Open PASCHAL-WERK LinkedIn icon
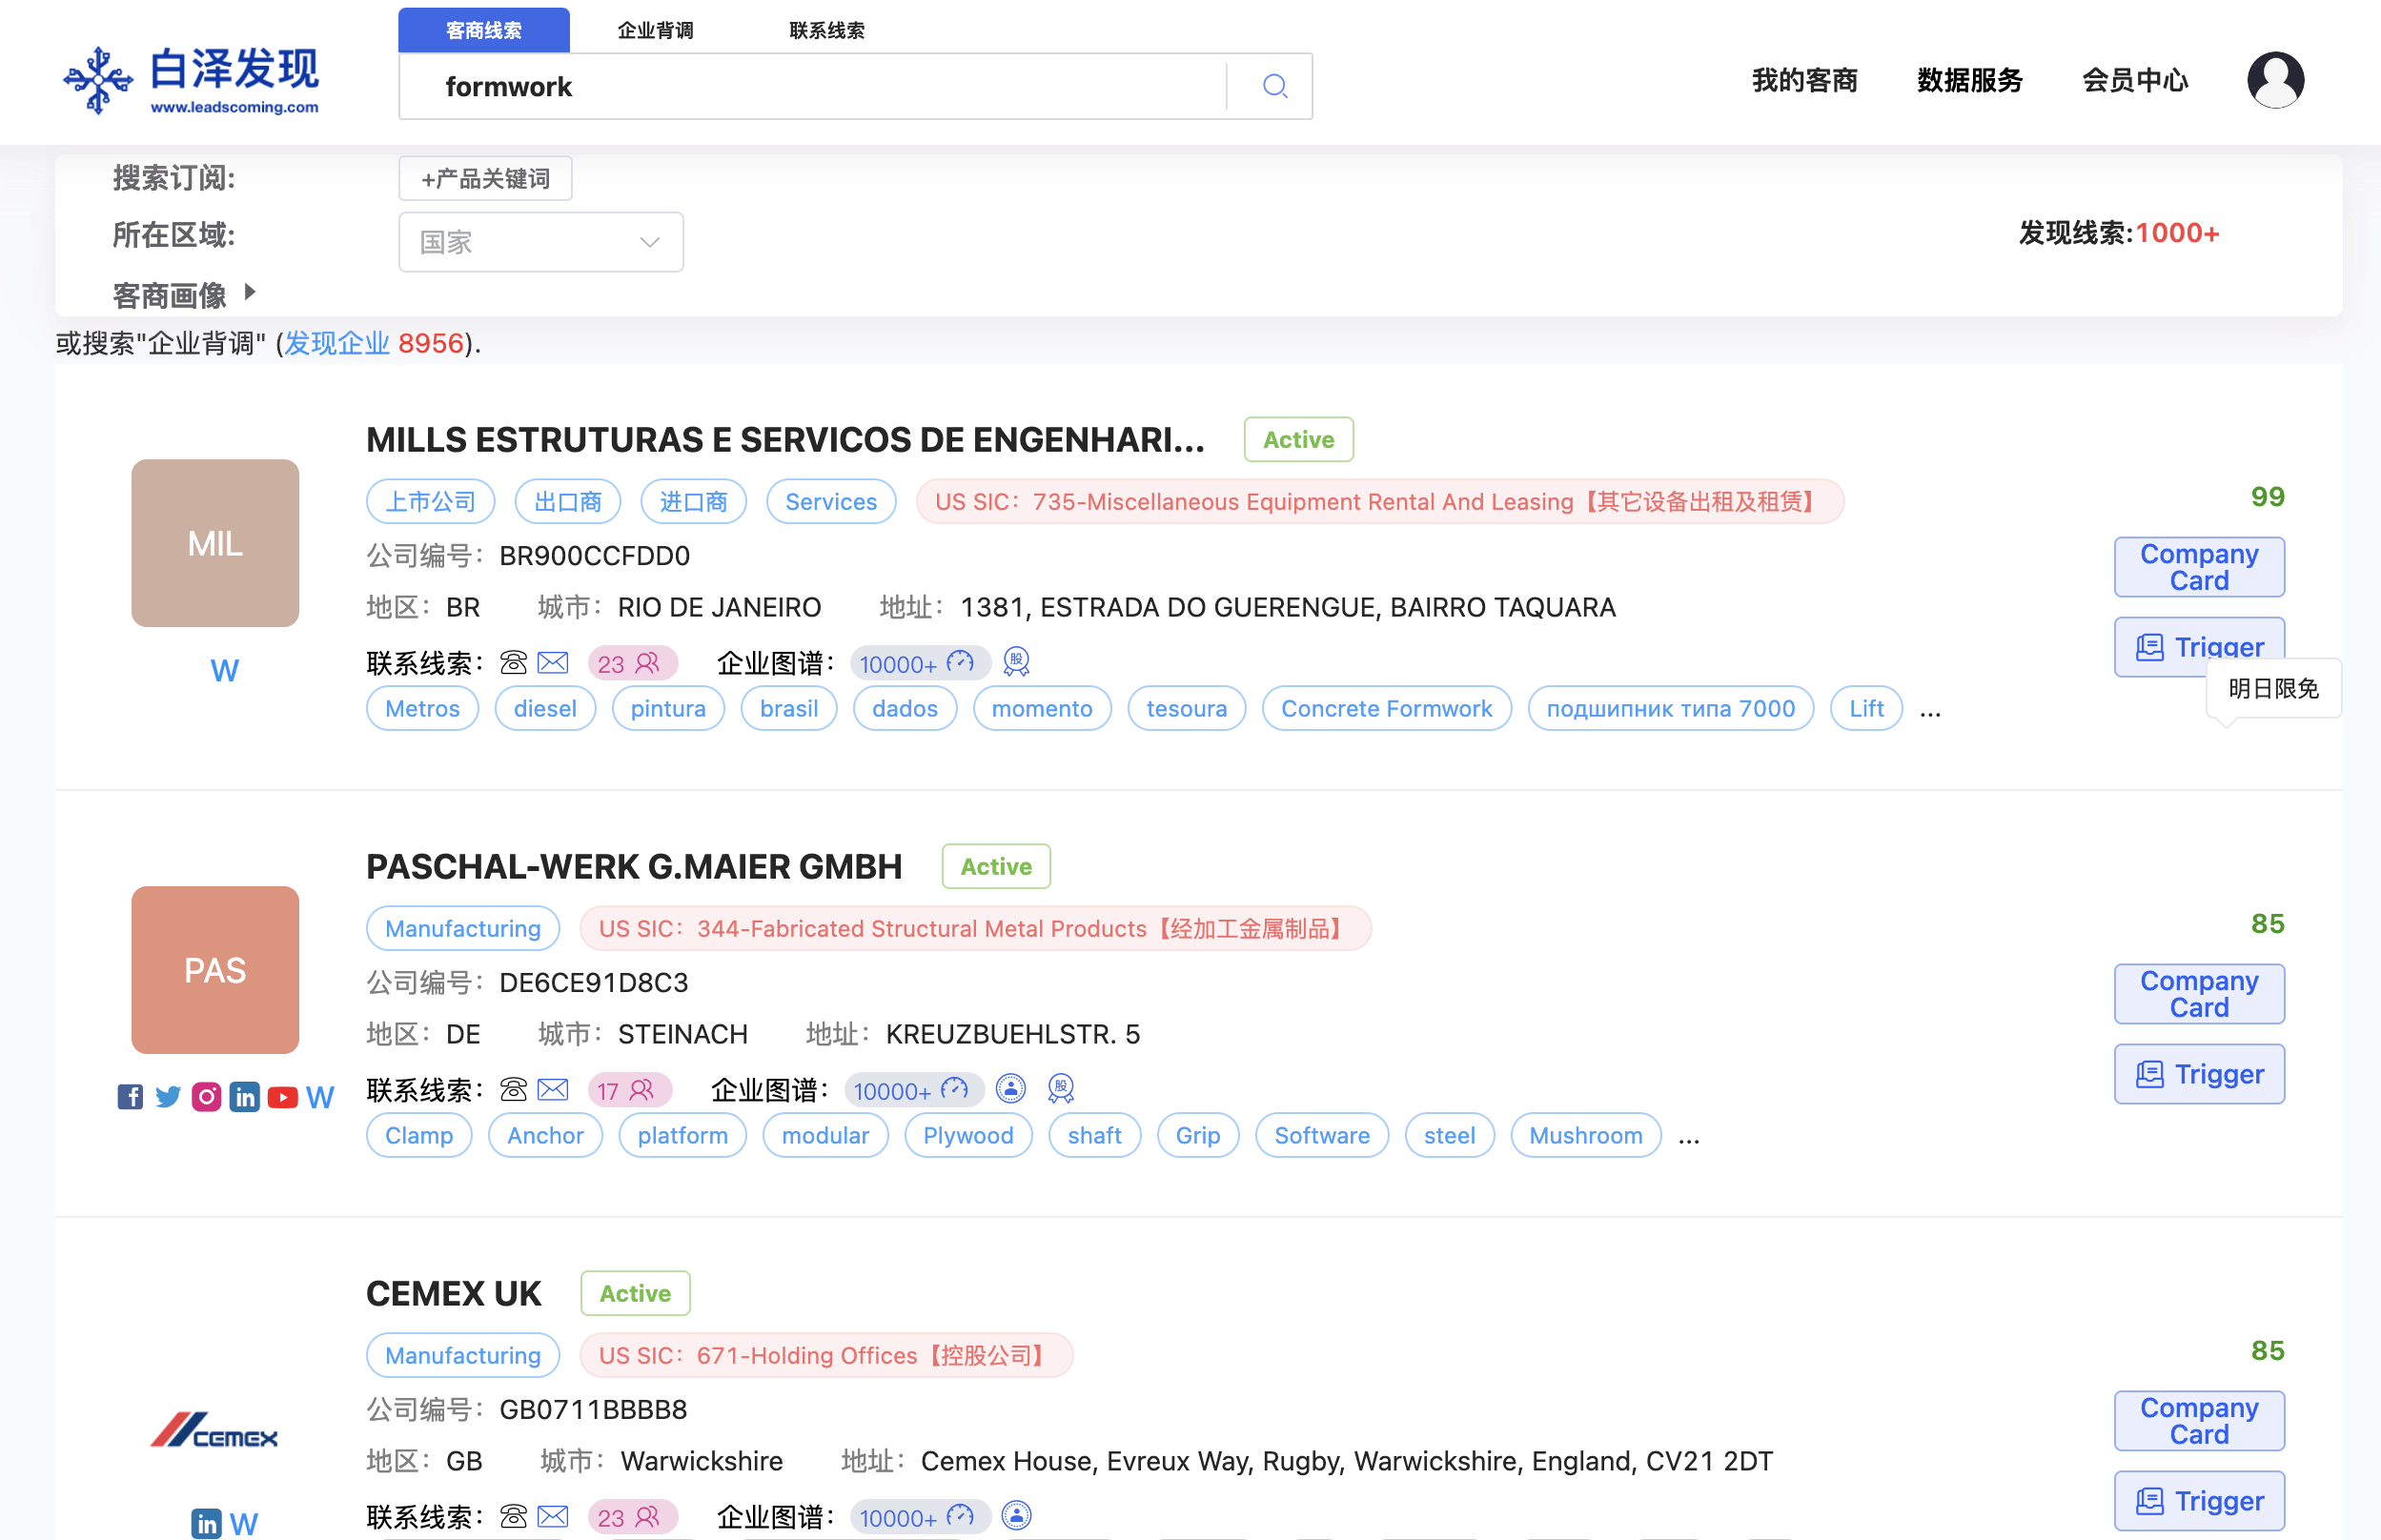The width and height of the screenshot is (2381, 1540). point(244,1097)
